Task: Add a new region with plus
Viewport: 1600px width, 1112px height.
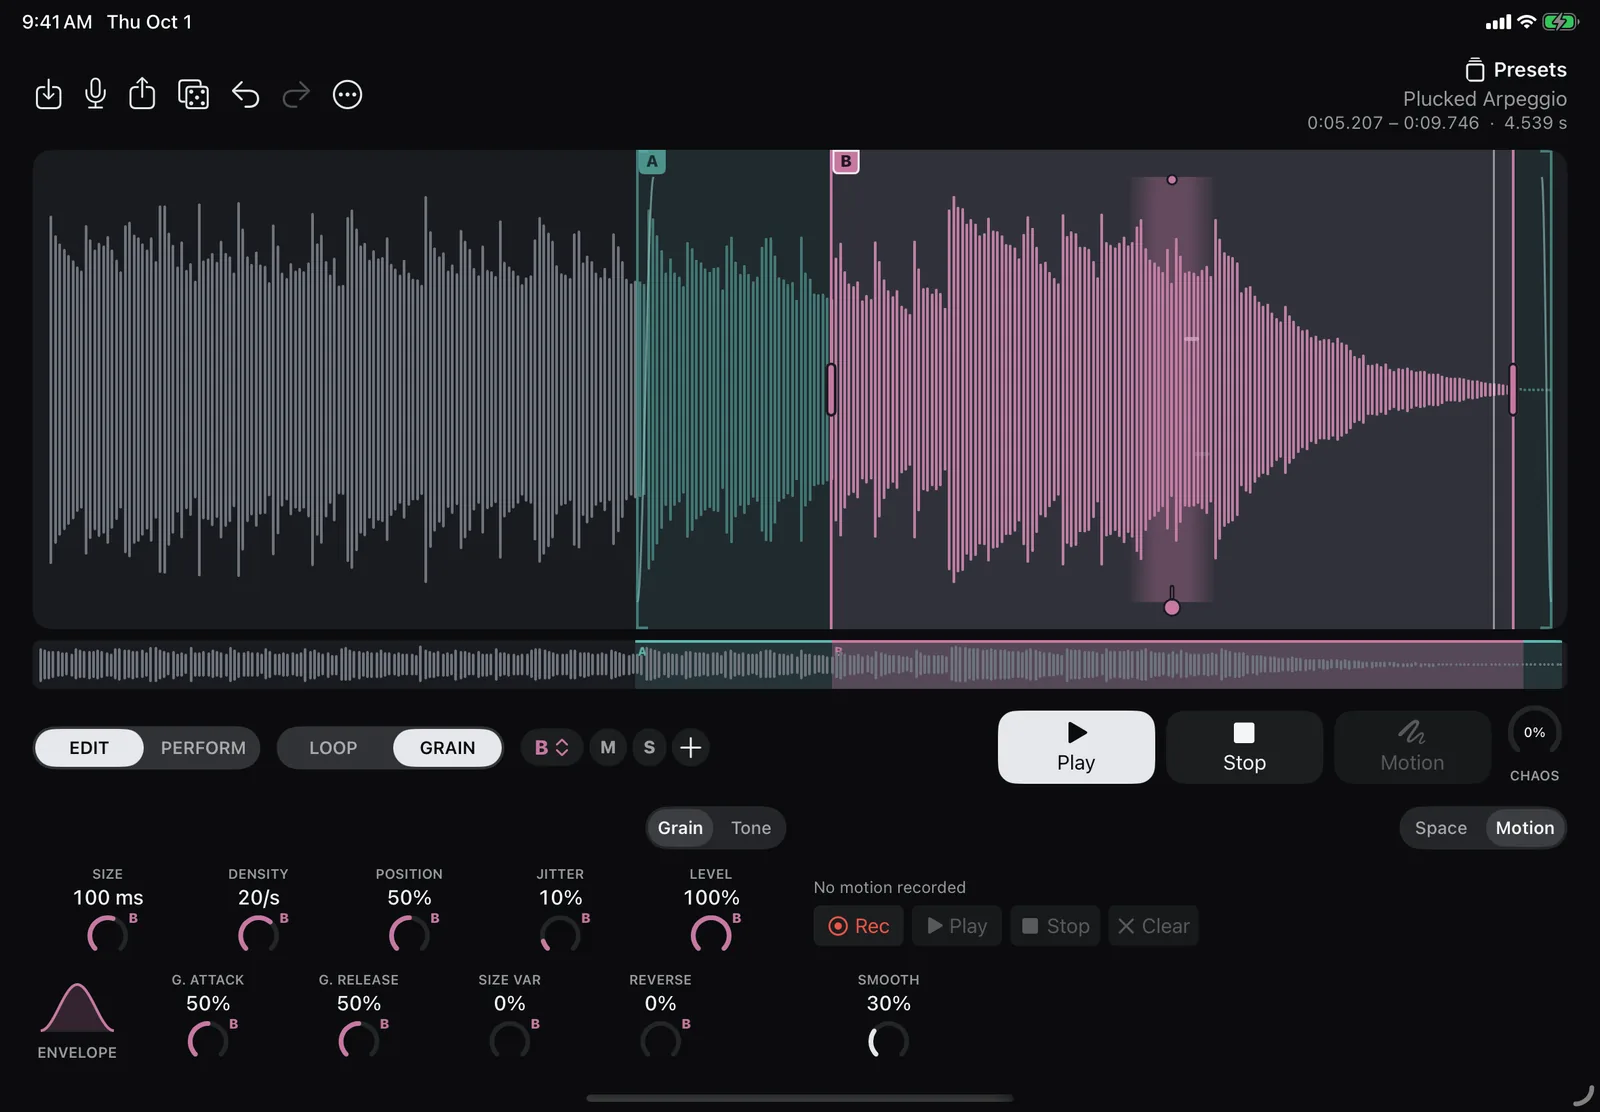Action: (690, 748)
